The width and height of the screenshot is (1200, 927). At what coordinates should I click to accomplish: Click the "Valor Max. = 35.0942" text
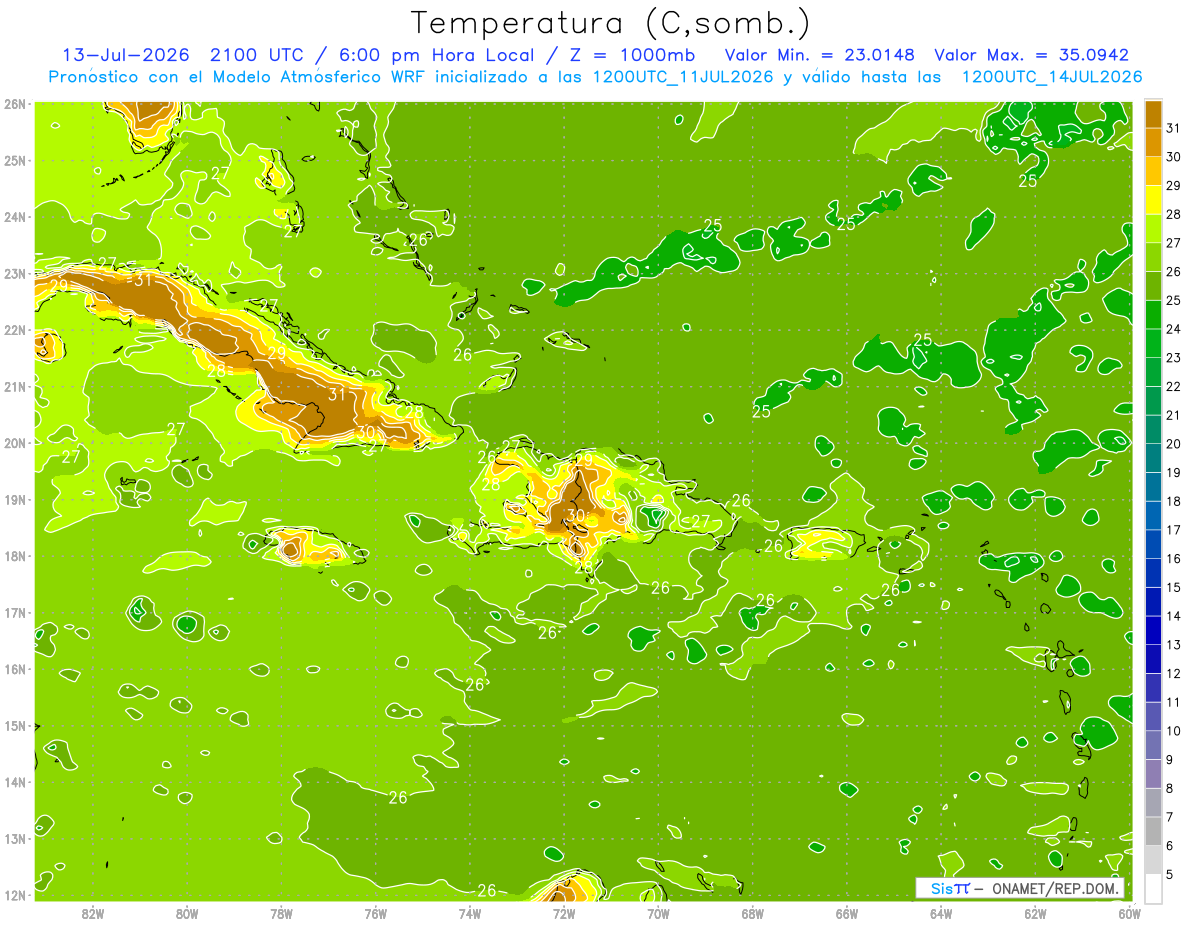click(1031, 55)
